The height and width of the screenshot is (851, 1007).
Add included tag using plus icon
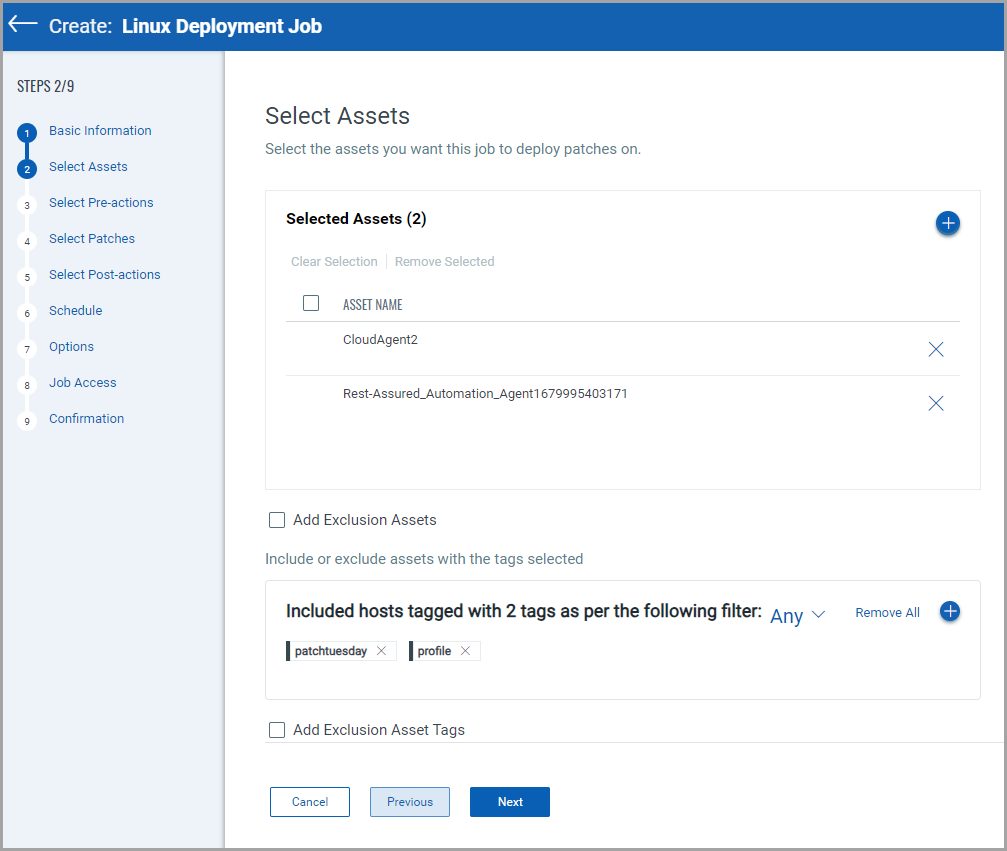pyautogui.click(x=950, y=611)
